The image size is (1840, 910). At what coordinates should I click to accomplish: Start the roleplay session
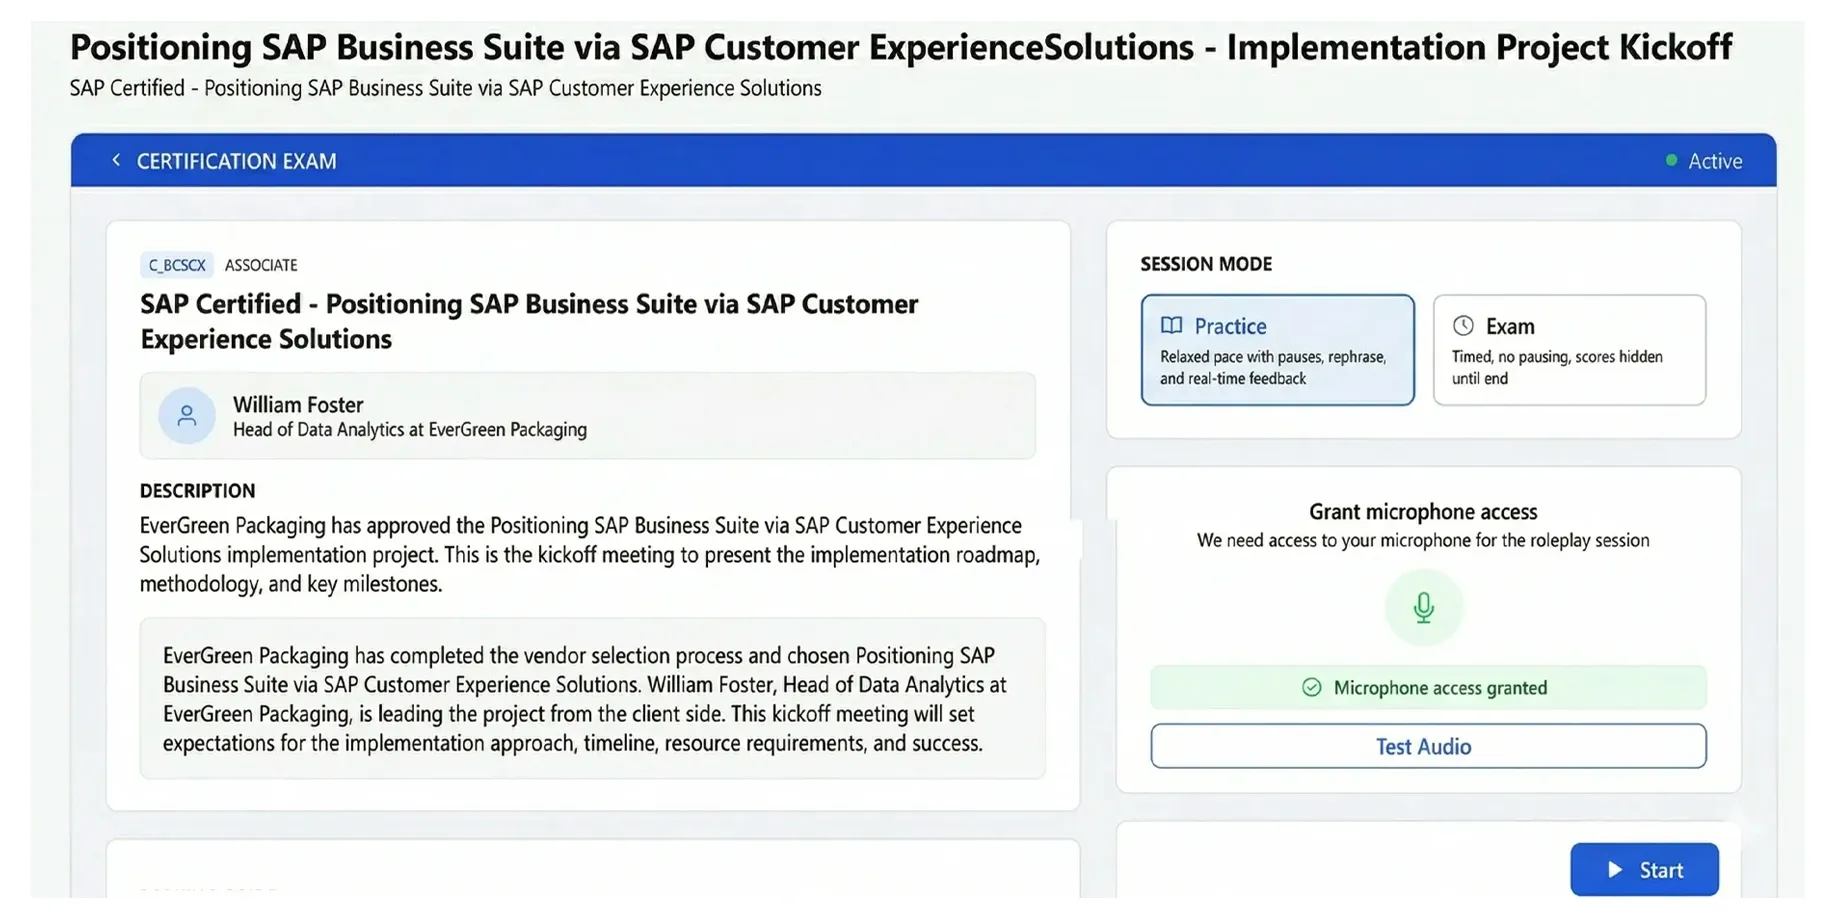click(x=1644, y=870)
